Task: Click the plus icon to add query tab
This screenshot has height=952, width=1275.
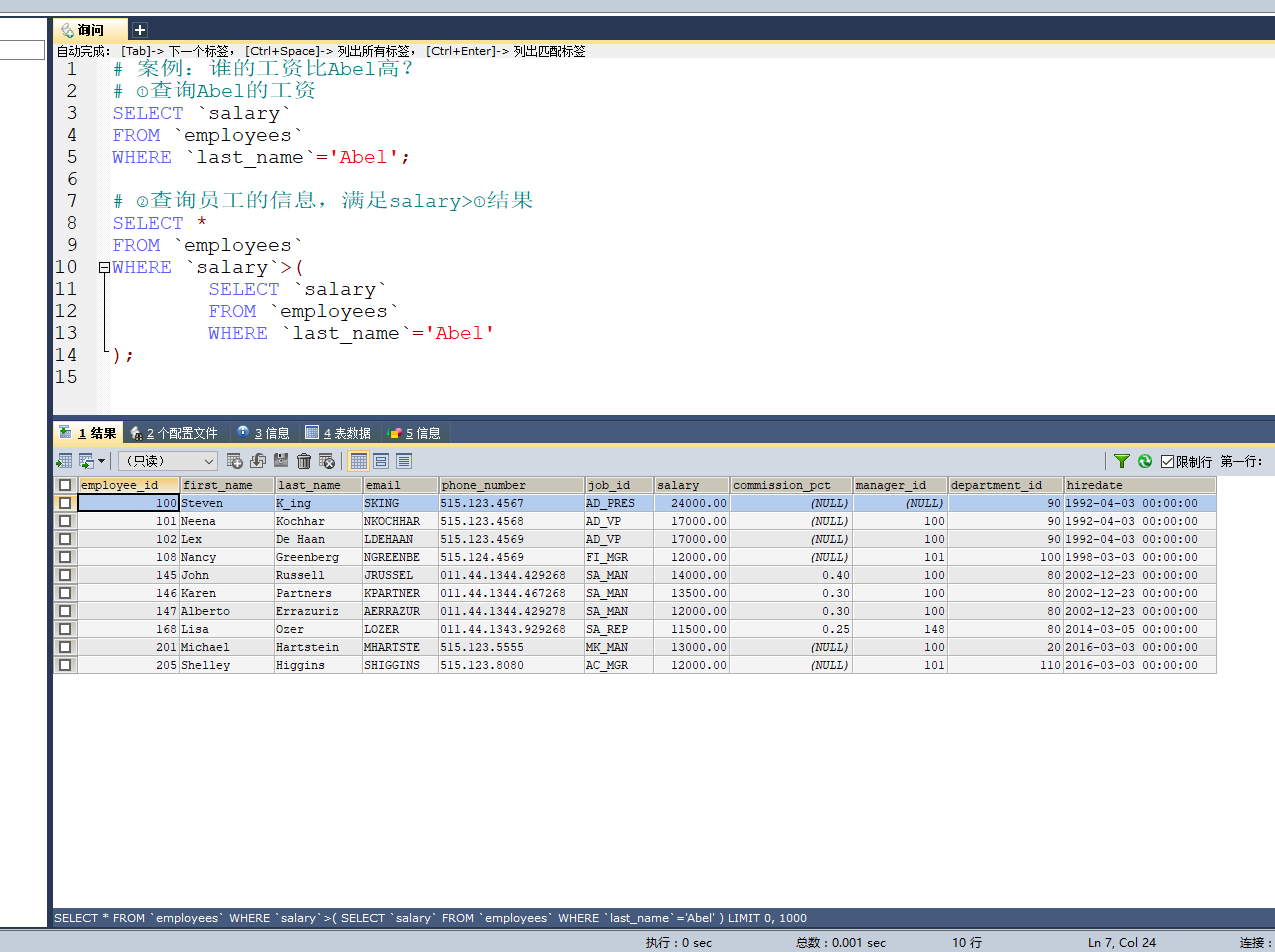Action: 140,30
